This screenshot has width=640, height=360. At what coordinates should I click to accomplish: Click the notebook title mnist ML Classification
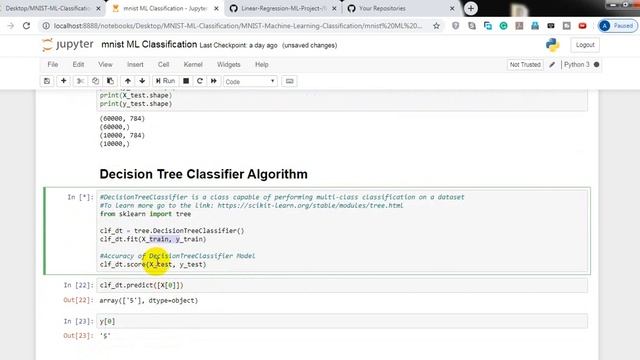click(149, 44)
